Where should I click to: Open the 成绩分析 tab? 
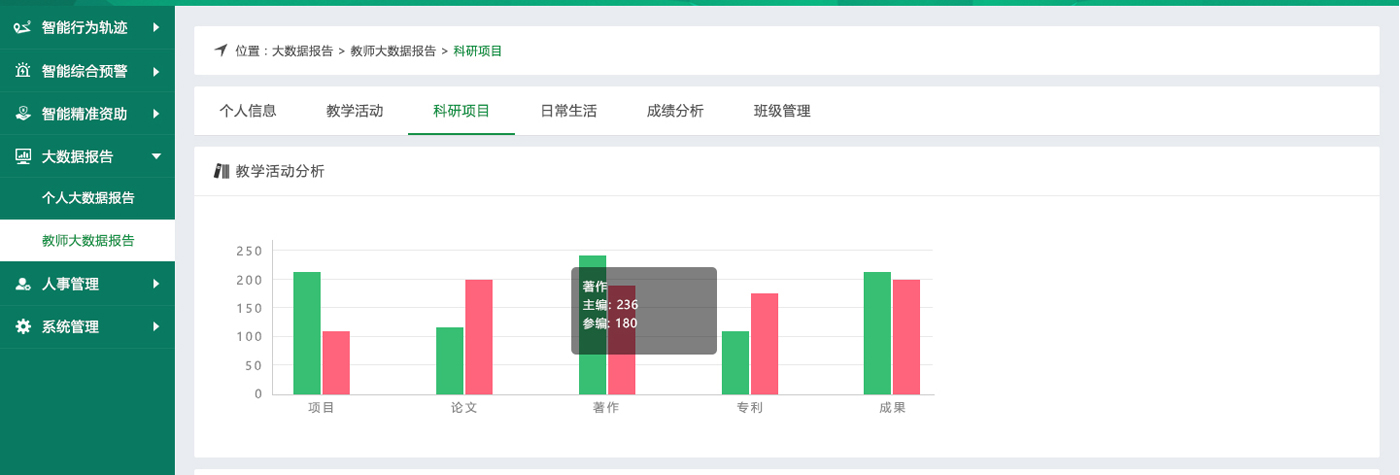pos(675,111)
